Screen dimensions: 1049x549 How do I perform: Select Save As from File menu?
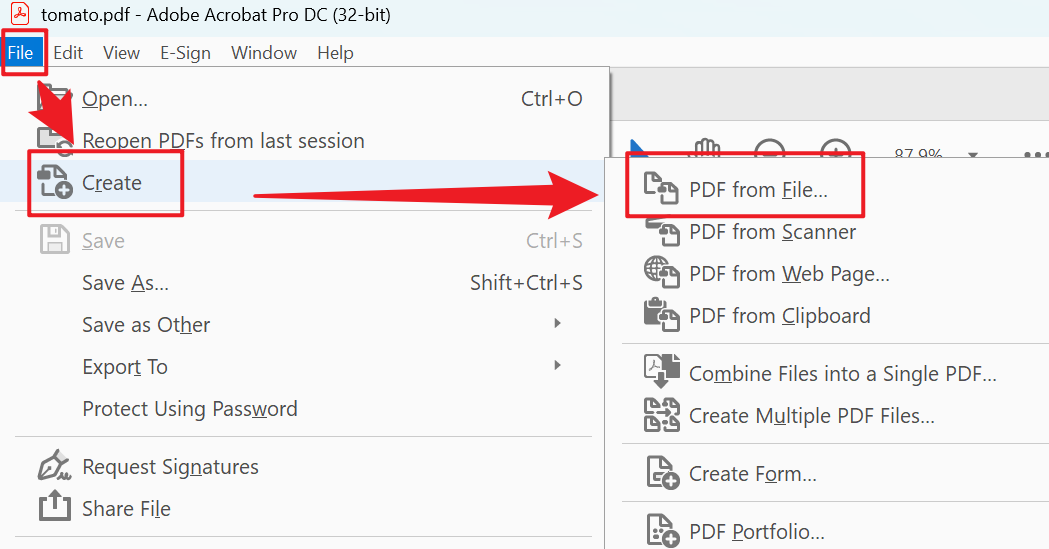pyautogui.click(x=125, y=283)
